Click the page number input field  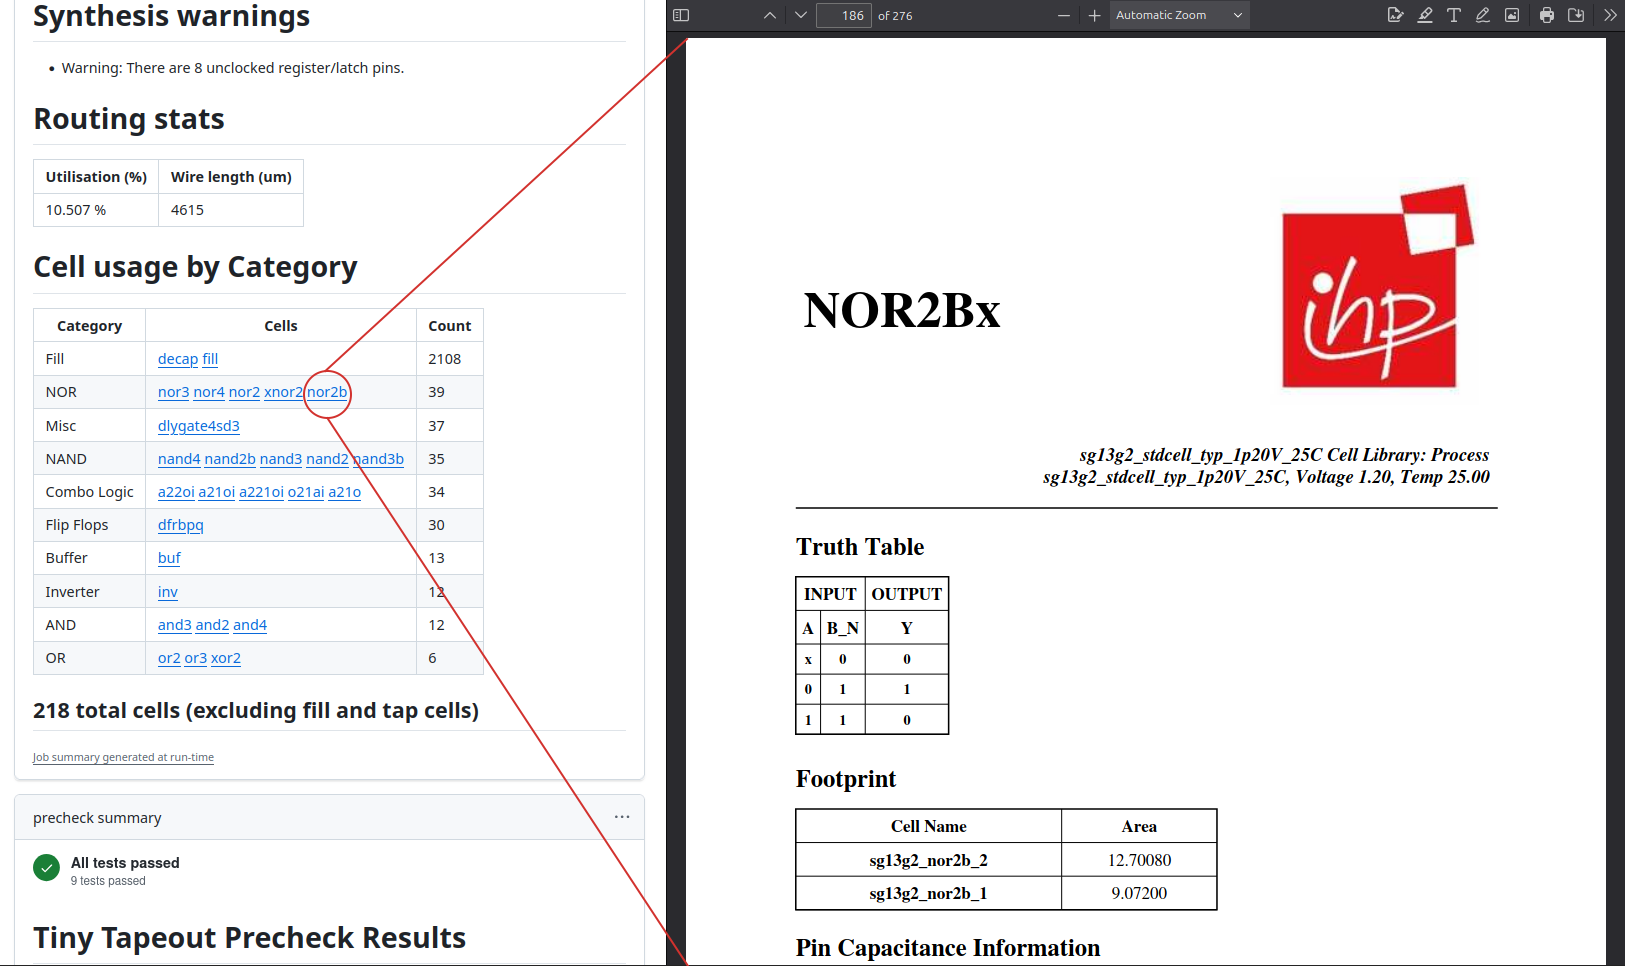(x=844, y=15)
